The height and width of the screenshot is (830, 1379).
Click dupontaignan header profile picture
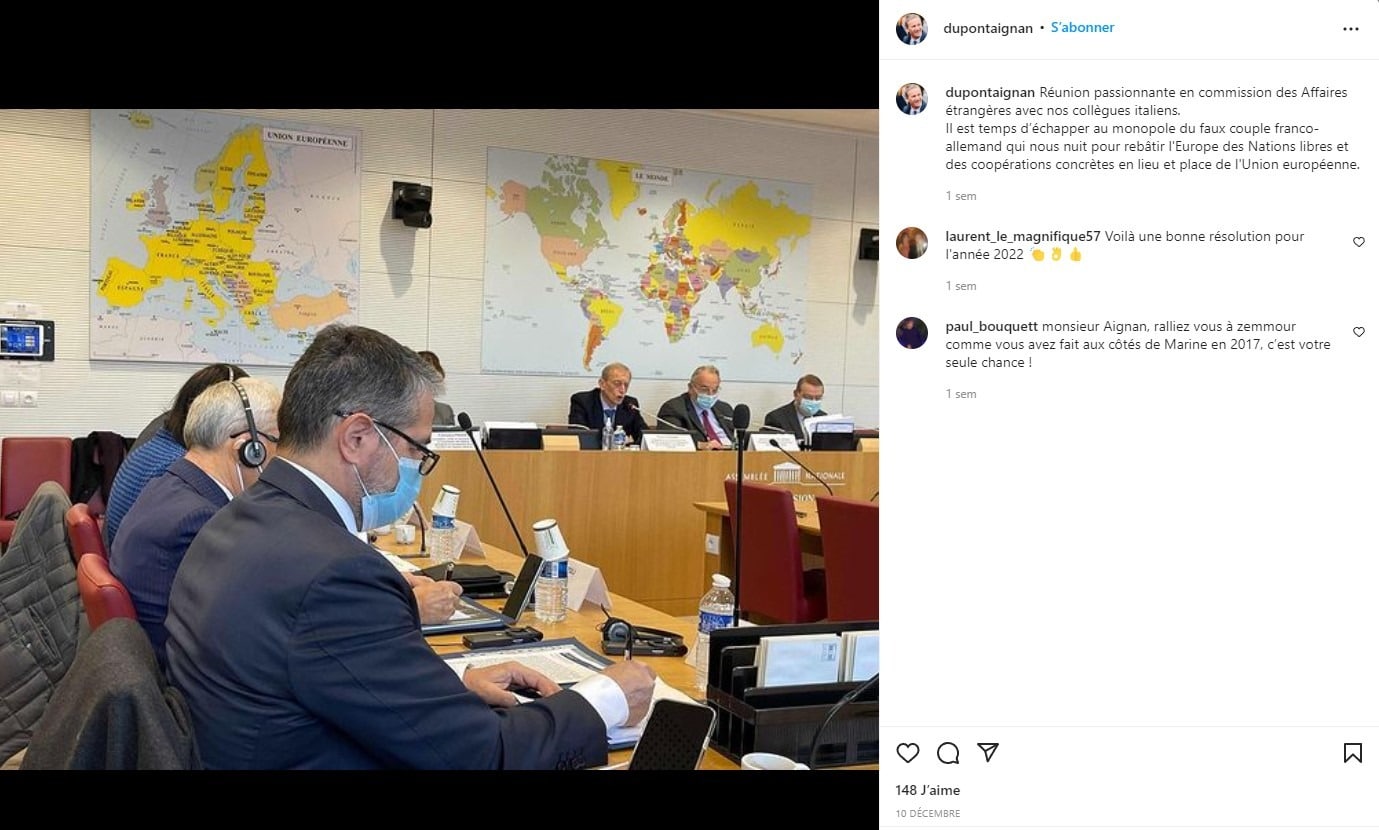(911, 29)
